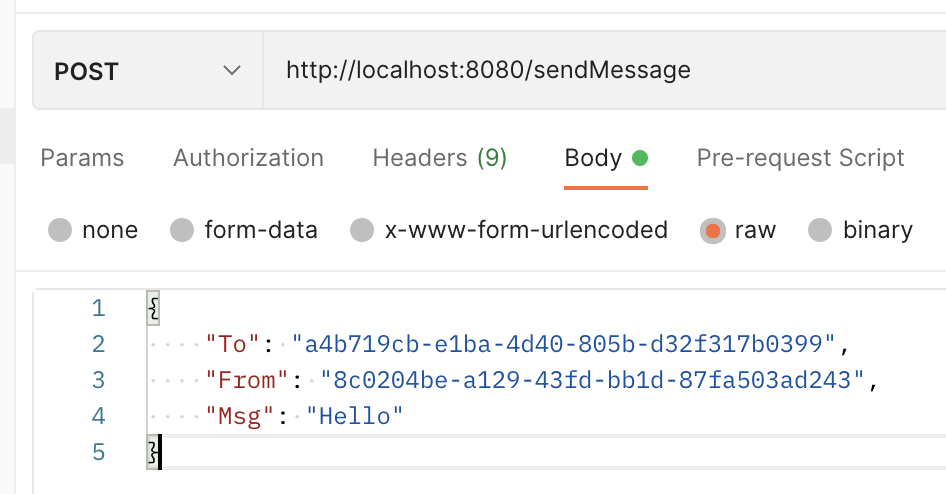Go to the Headers (9) tab
Viewport: 946px width, 494px height.
click(440, 158)
